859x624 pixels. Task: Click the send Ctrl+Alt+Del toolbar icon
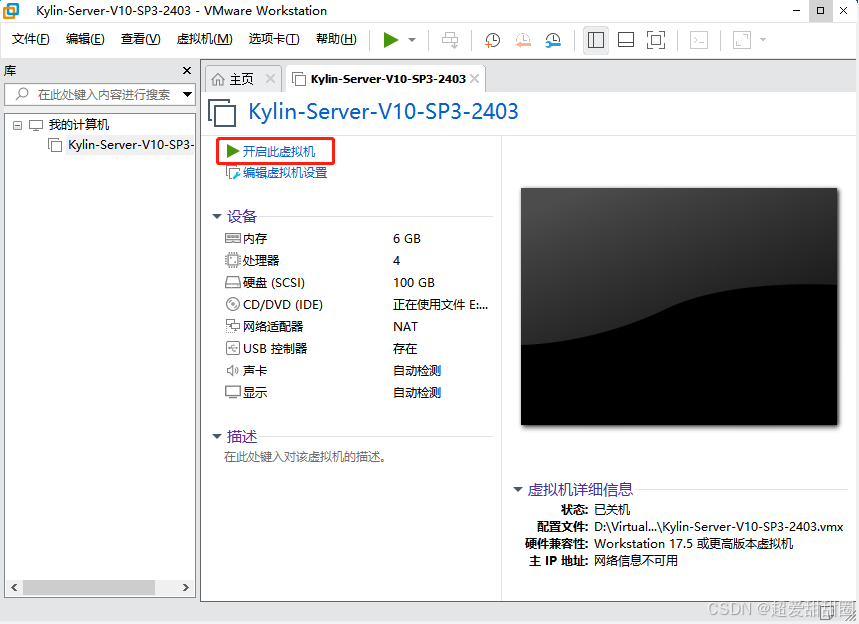pyautogui.click(x=450, y=40)
